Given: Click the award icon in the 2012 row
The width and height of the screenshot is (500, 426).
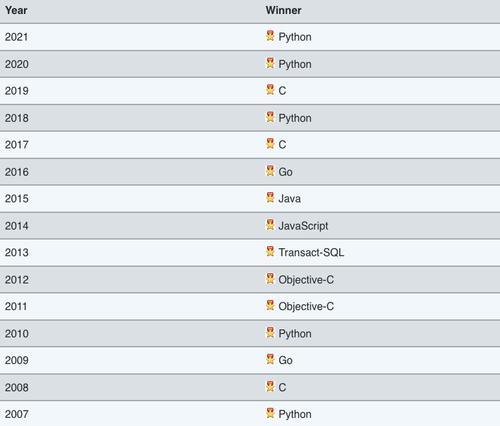Looking at the screenshot, I should (x=270, y=279).
